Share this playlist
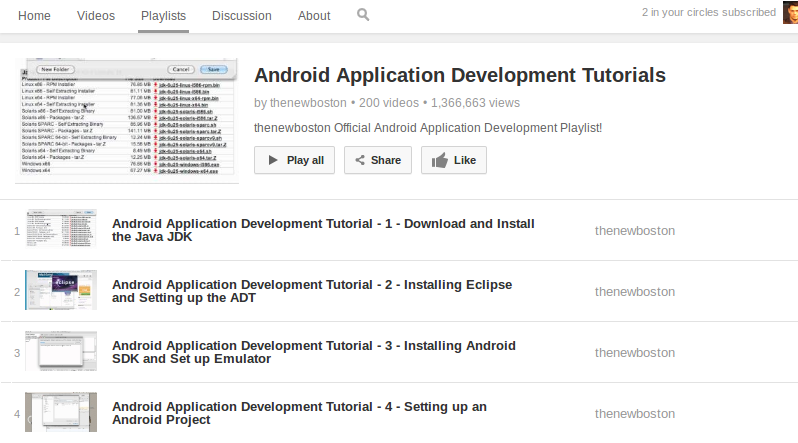This screenshot has height=443, width=798. pyautogui.click(x=378, y=160)
